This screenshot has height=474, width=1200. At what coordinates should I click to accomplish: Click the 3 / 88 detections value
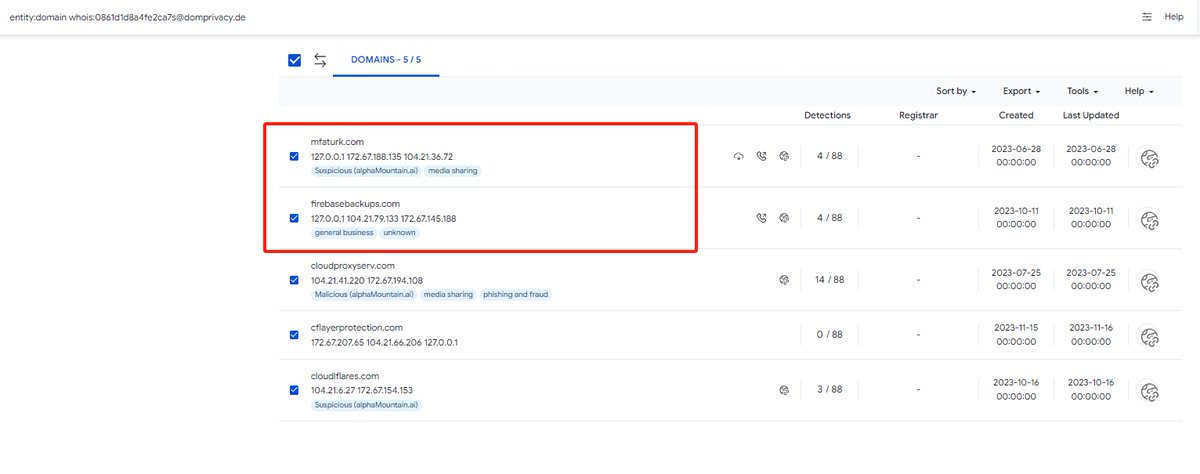point(829,389)
